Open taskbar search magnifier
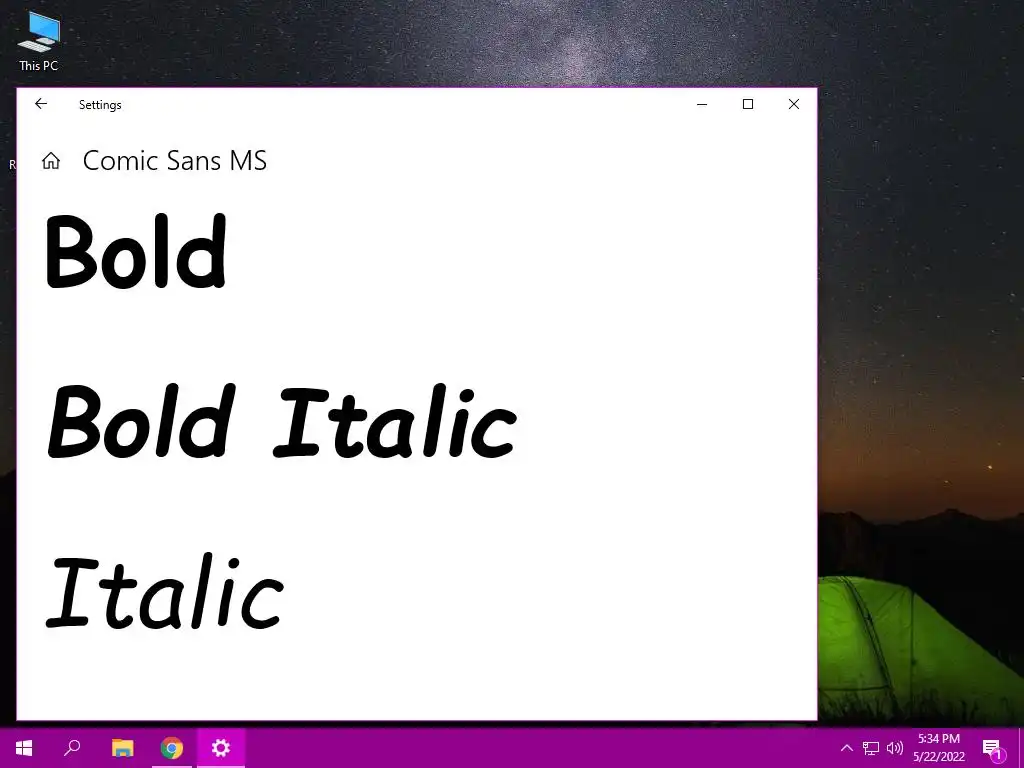This screenshot has height=768, width=1024. pyautogui.click(x=72, y=748)
